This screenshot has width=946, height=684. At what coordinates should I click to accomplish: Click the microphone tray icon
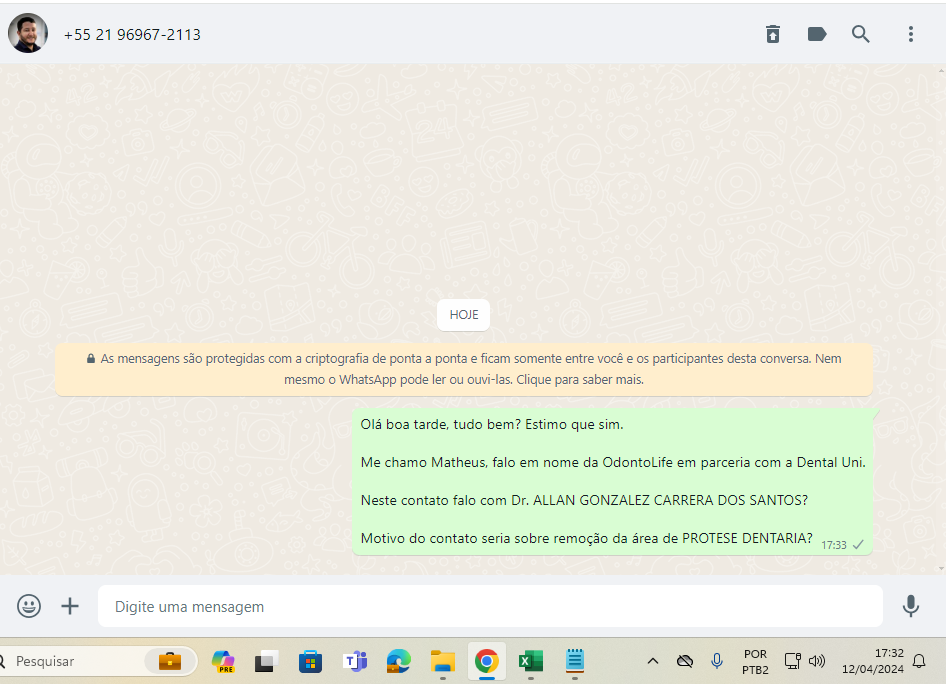(x=717, y=661)
